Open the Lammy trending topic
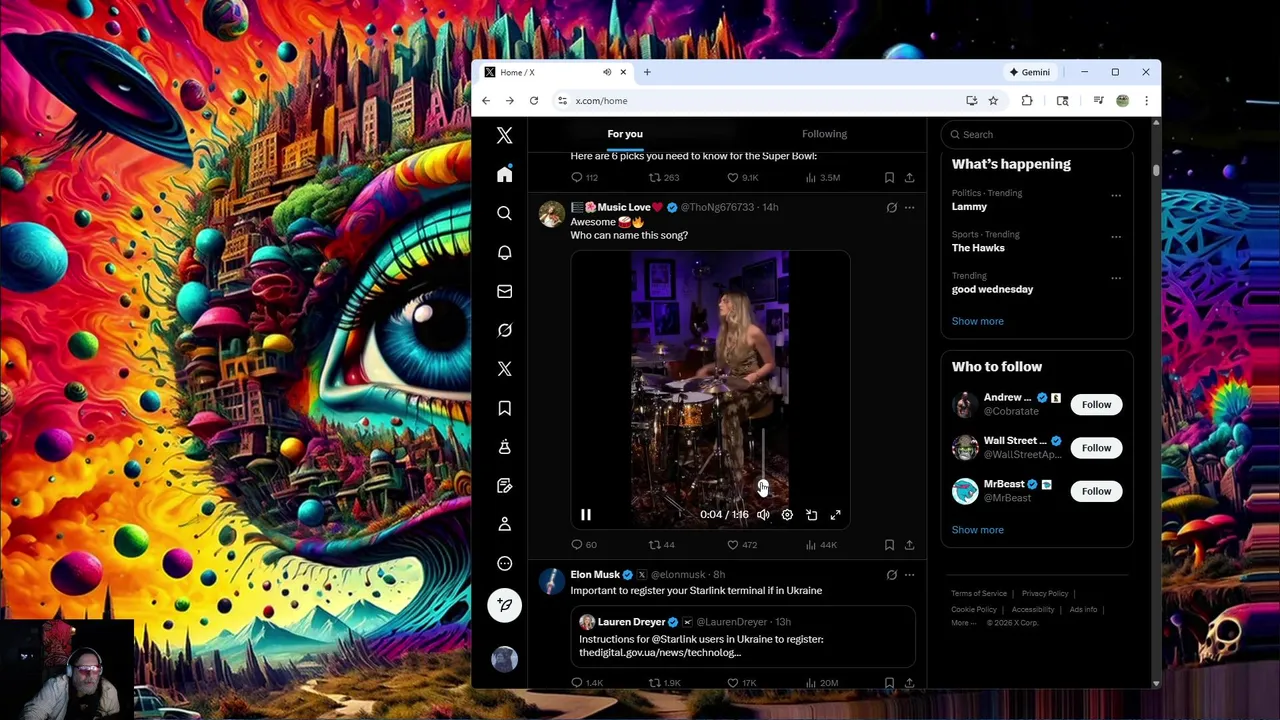Viewport: 1280px width, 720px height. point(969,206)
